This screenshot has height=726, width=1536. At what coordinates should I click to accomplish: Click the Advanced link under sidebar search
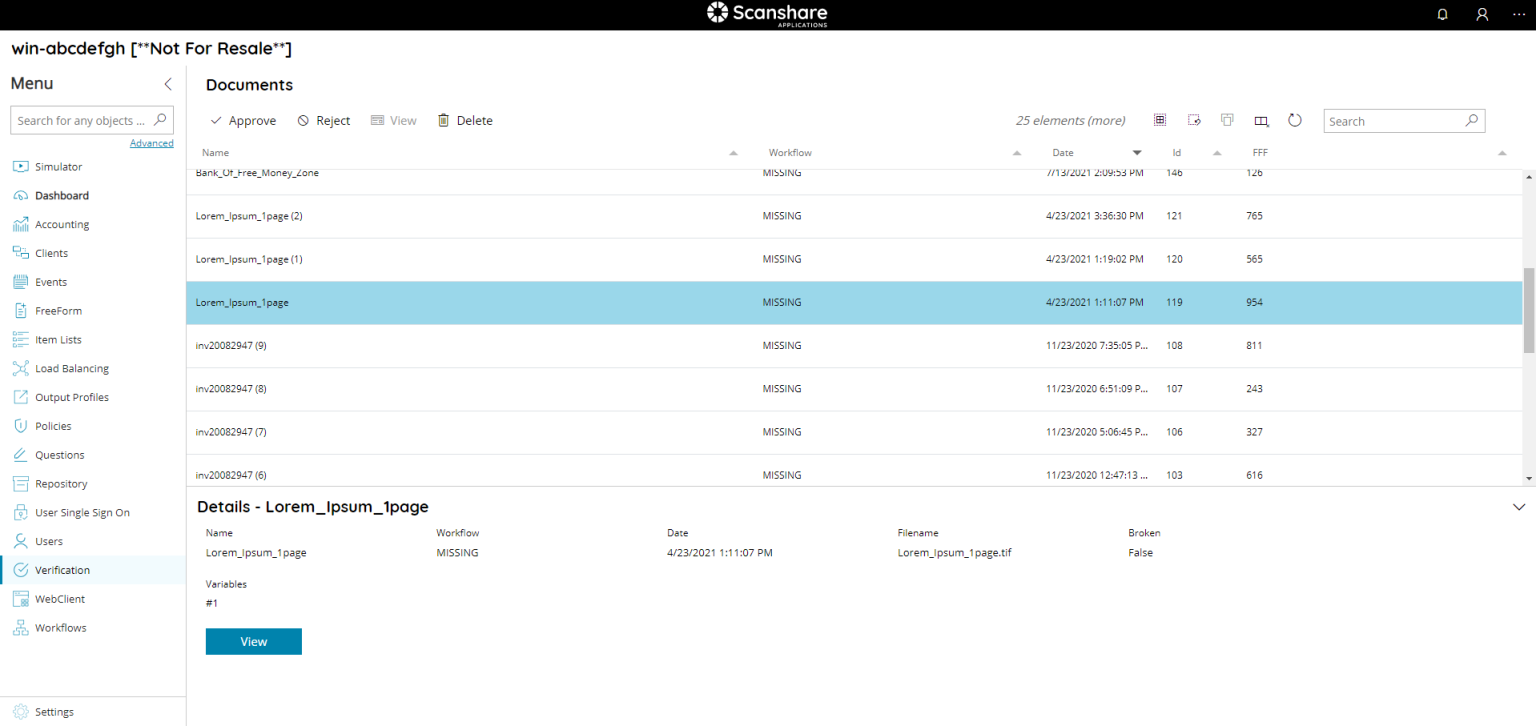click(151, 142)
